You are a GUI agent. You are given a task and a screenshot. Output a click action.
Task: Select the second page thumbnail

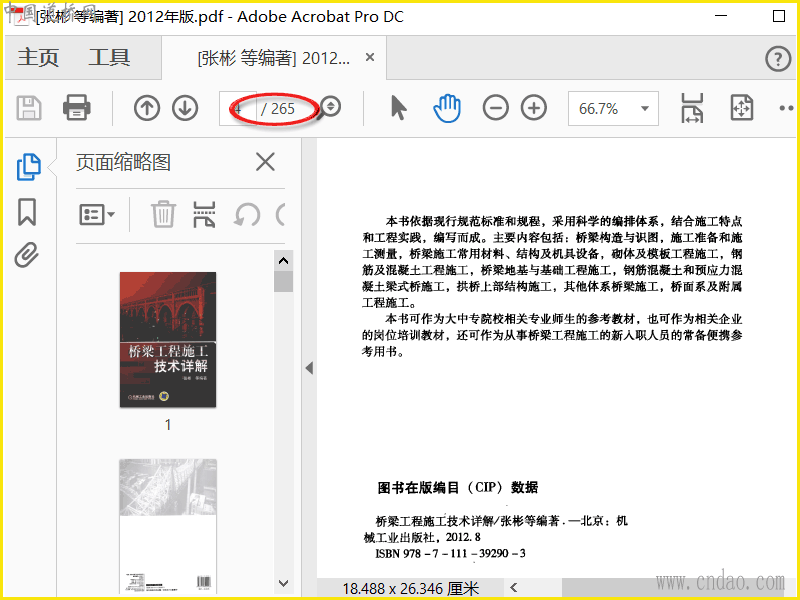168,527
